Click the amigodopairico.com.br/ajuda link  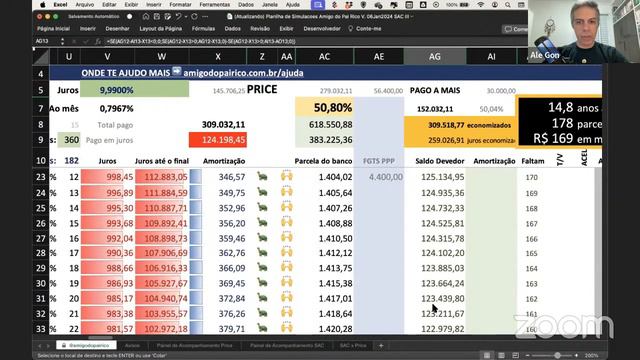coord(243,73)
